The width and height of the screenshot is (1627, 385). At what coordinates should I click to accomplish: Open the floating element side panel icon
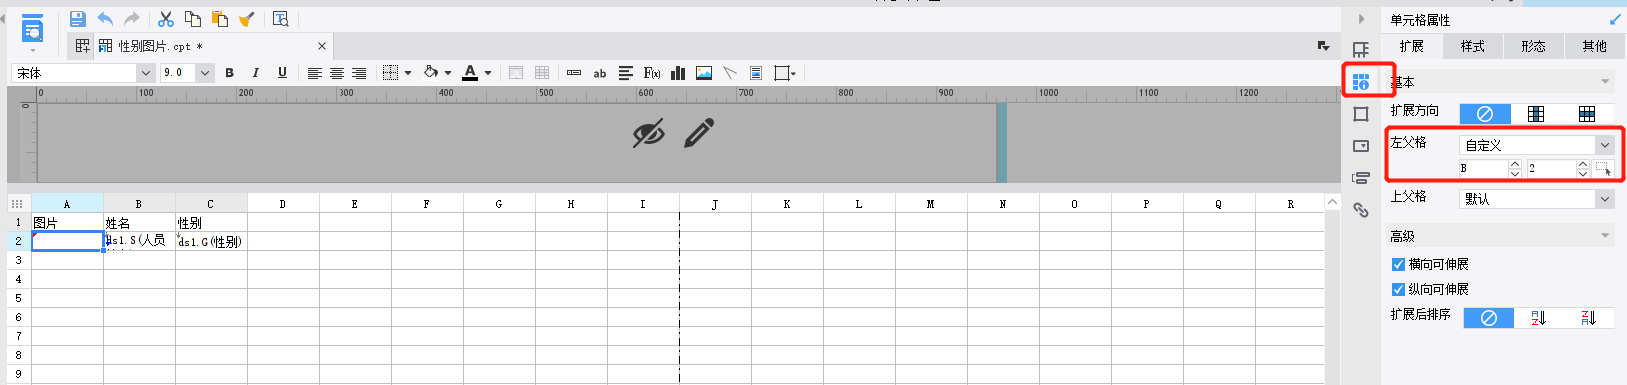1361,114
